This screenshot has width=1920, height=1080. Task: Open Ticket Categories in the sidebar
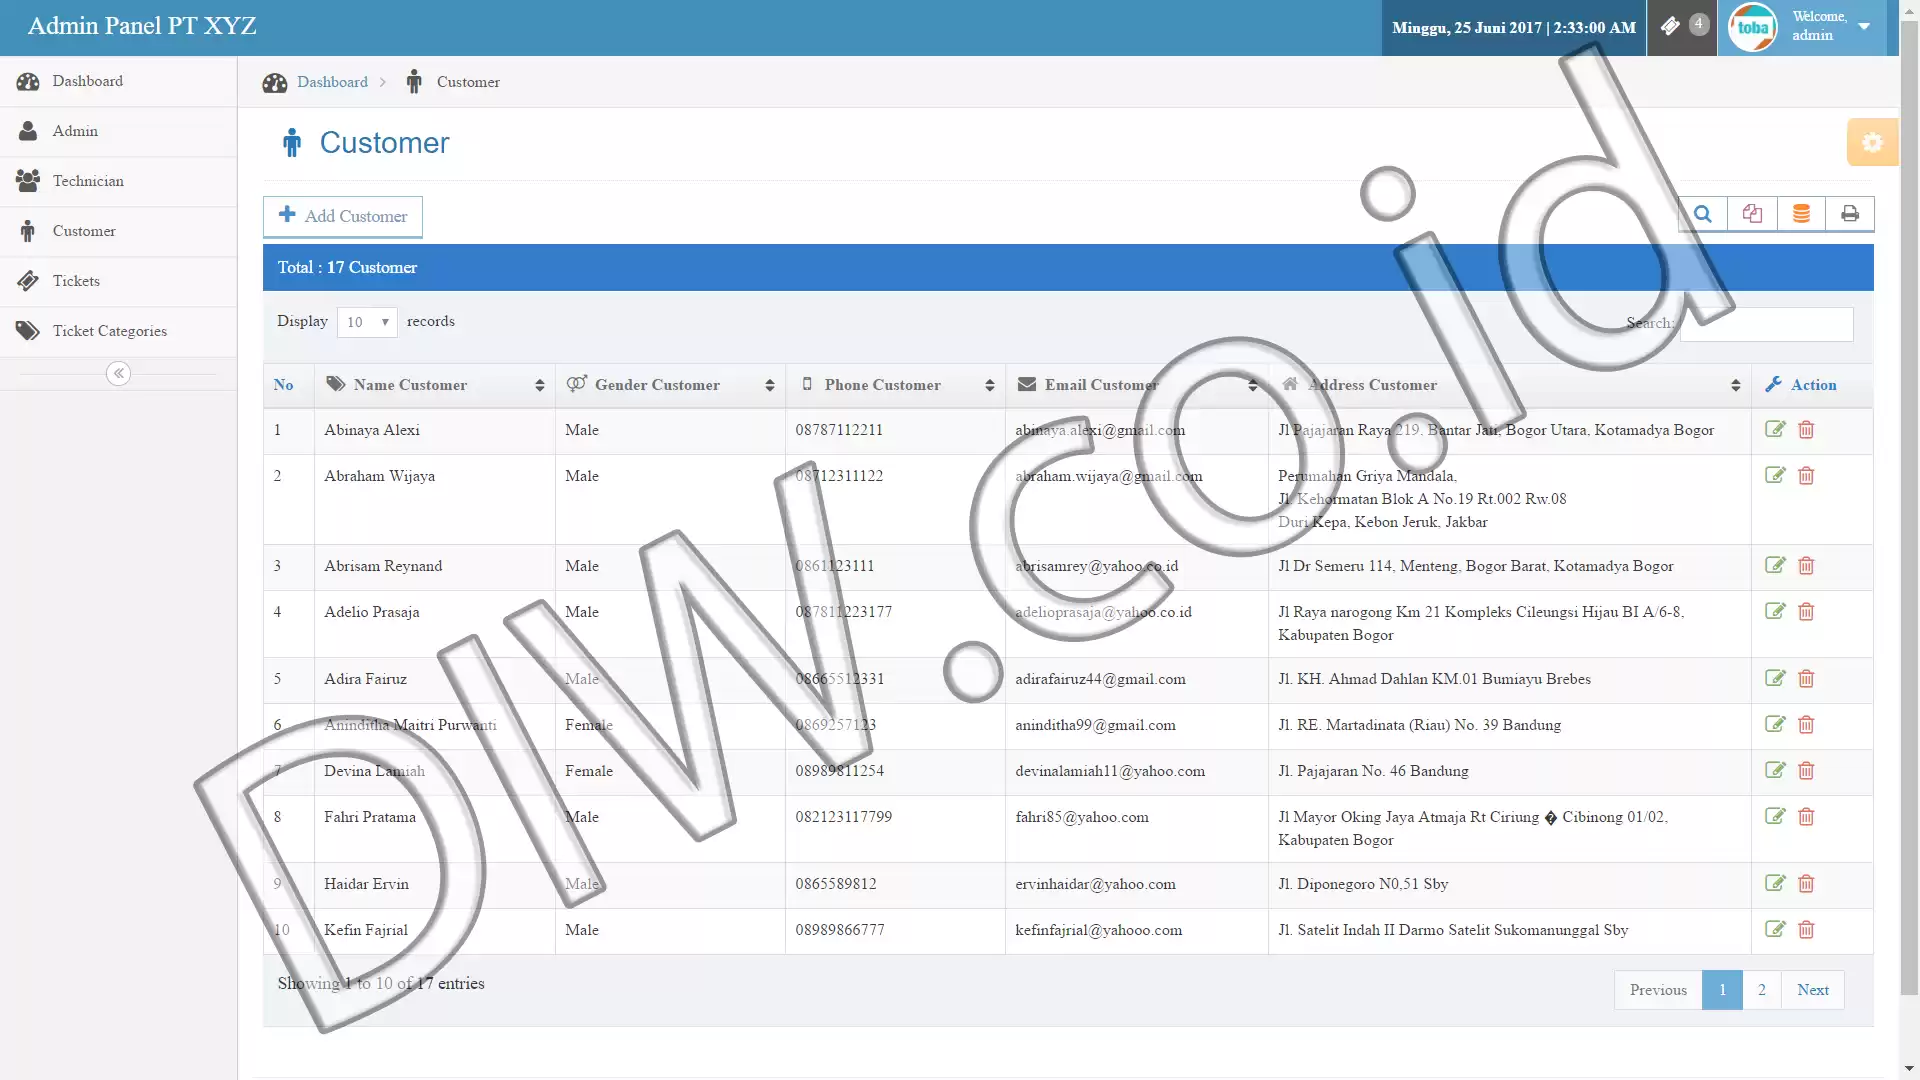pyautogui.click(x=118, y=331)
